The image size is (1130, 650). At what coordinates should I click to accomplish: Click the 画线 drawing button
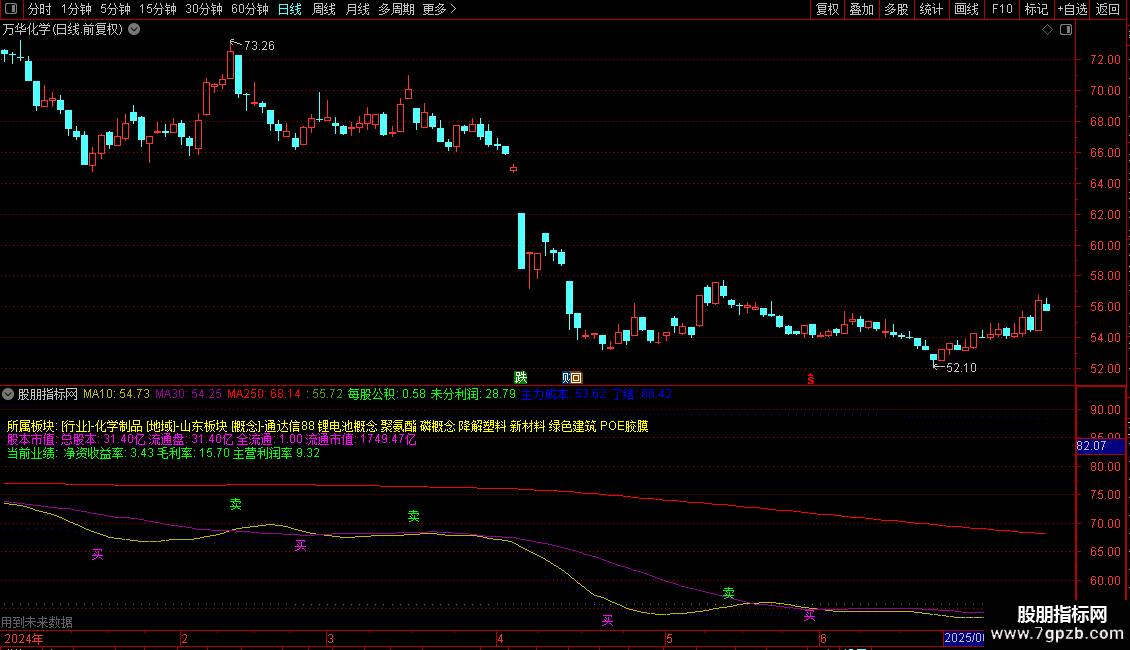966,9
